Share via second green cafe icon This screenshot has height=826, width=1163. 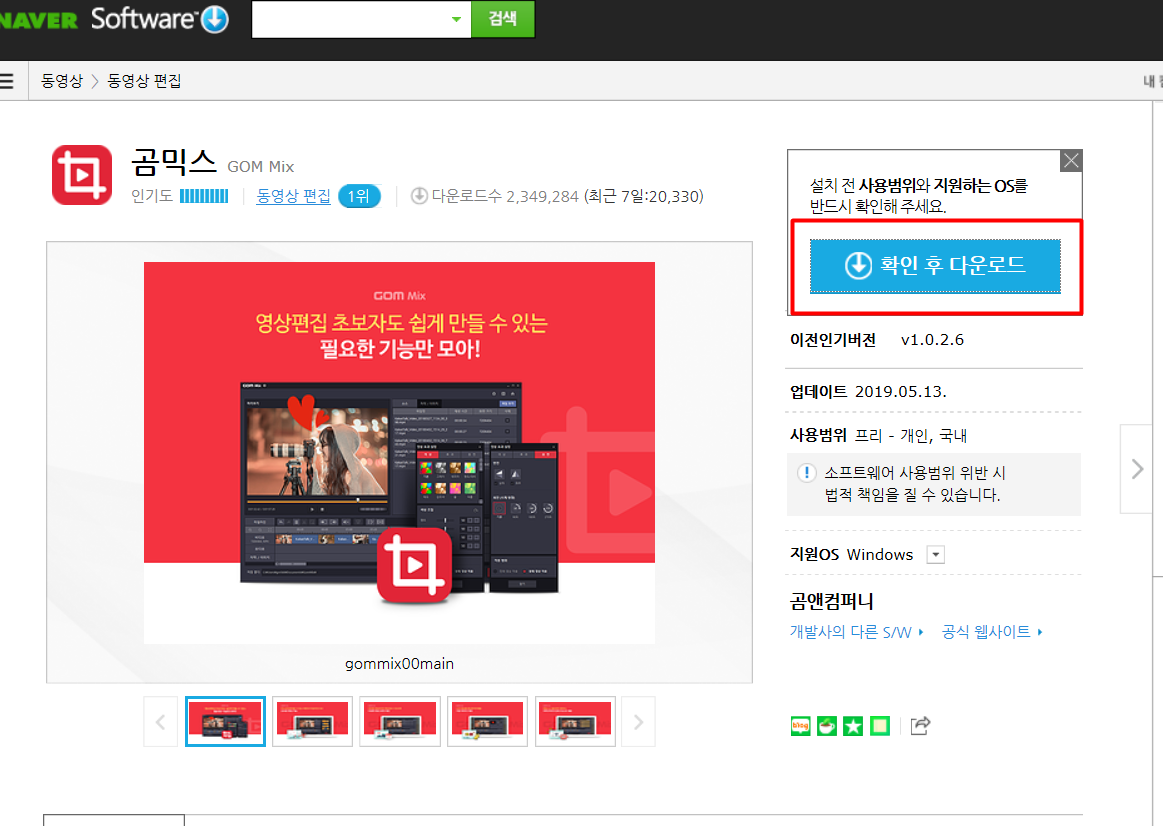tap(826, 726)
